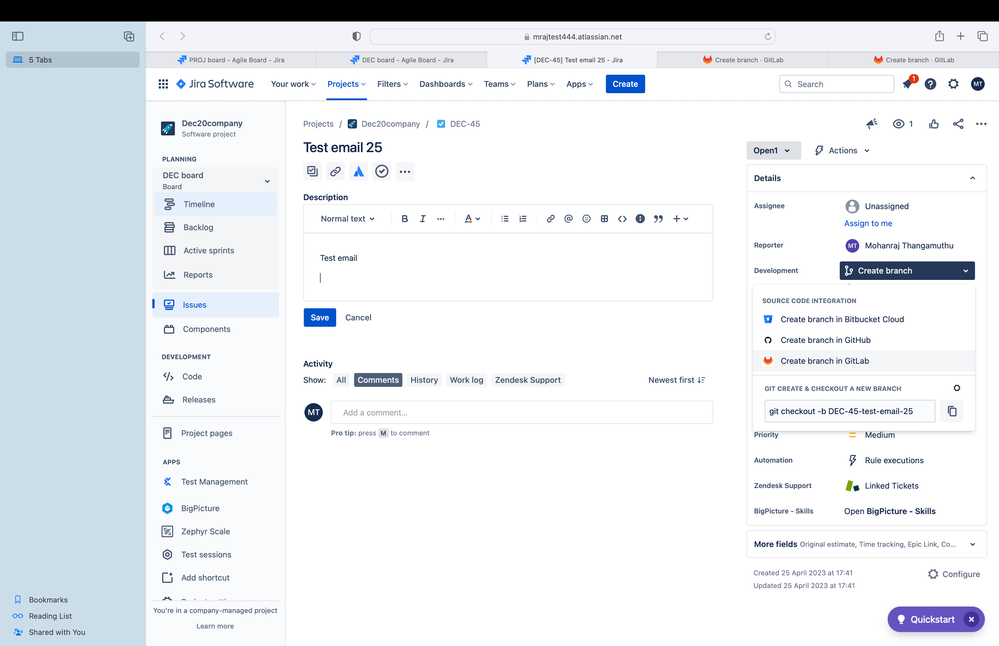Open Backlog in sidebar
This screenshot has width=999, height=646.
point(215,227)
